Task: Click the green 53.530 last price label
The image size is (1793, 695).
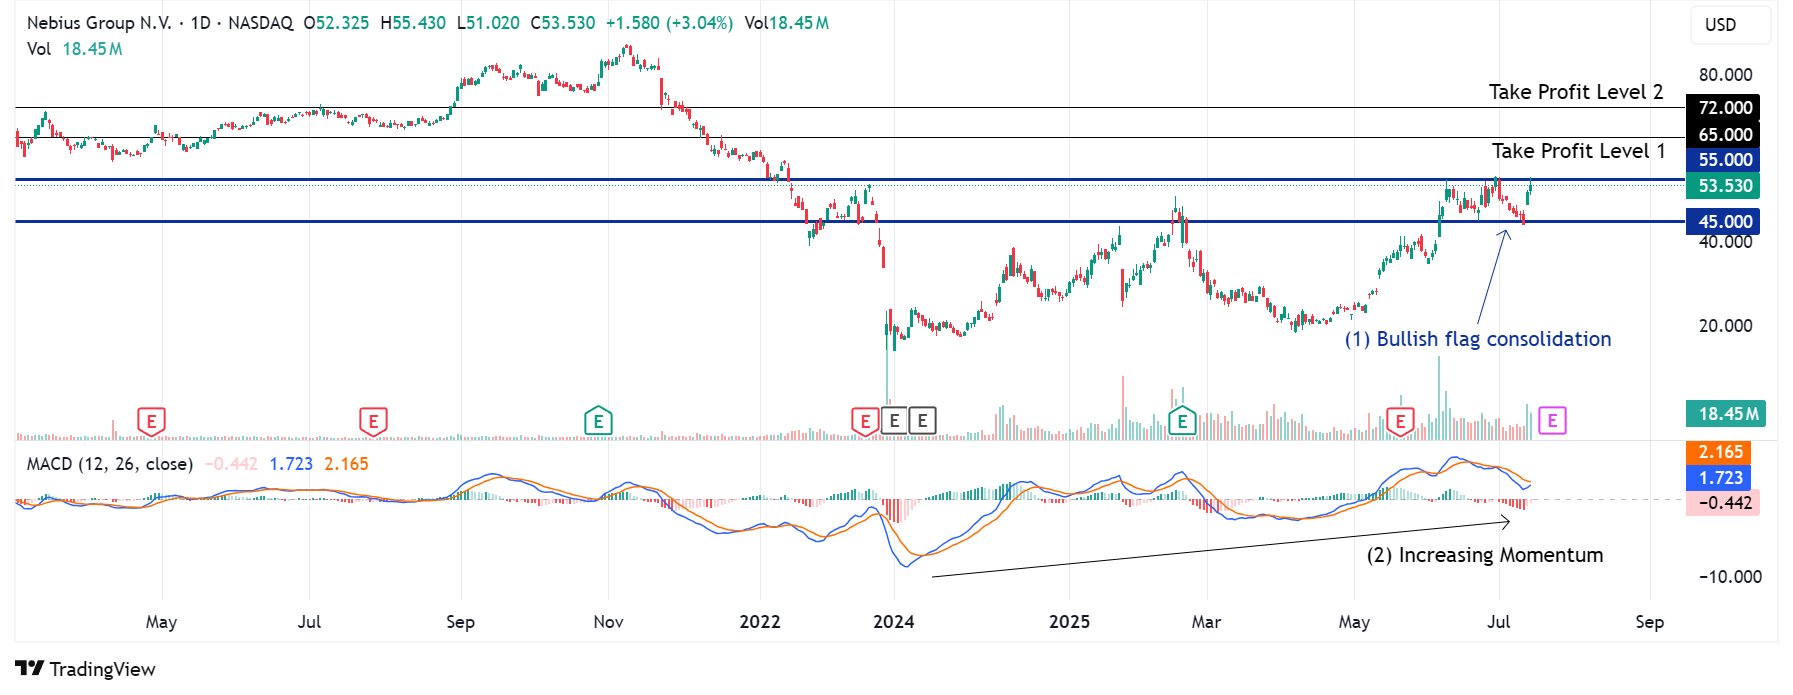Action: 1724,186
